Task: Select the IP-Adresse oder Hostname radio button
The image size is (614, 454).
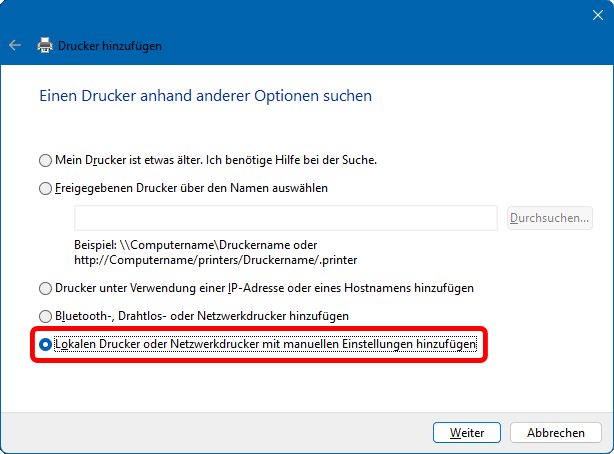Action: tap(45, 288)
